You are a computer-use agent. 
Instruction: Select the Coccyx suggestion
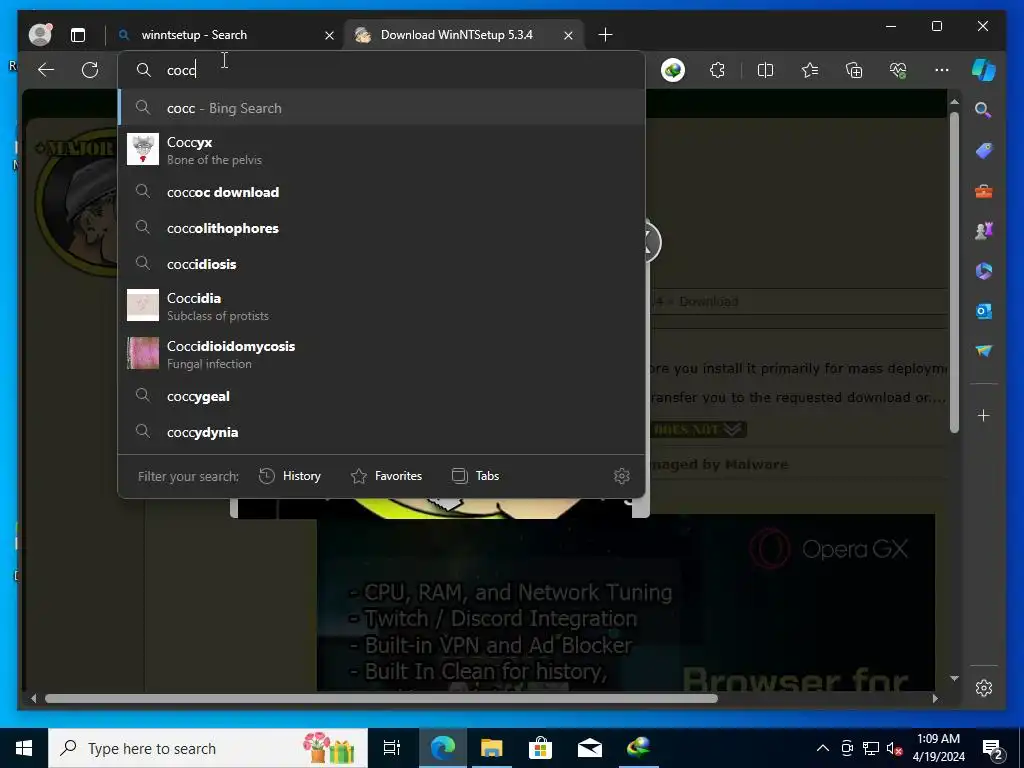click(382, 150)
